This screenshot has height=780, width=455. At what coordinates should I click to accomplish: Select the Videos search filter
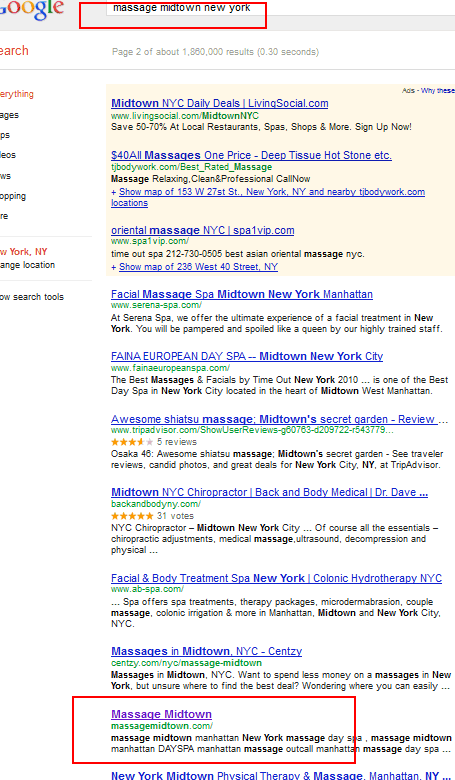point(8,155)
